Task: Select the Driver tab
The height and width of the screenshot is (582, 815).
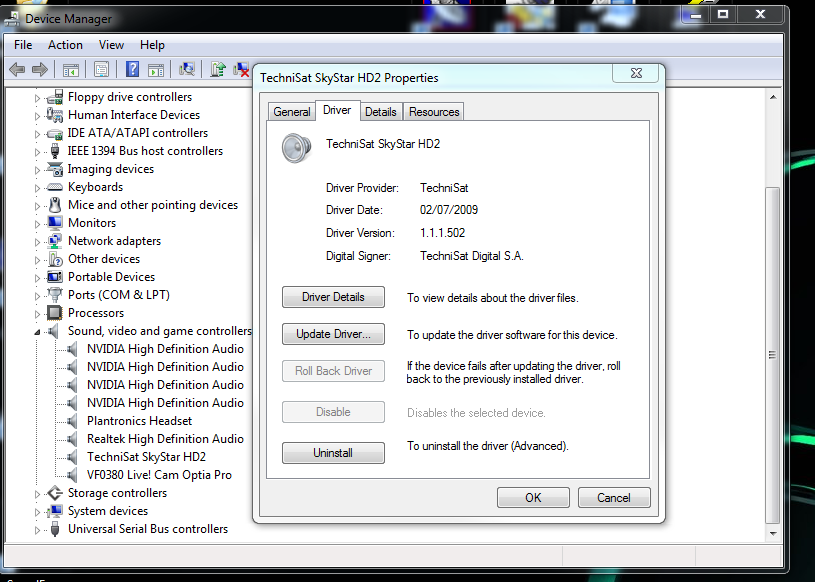Action: click(x=337, y=110)
